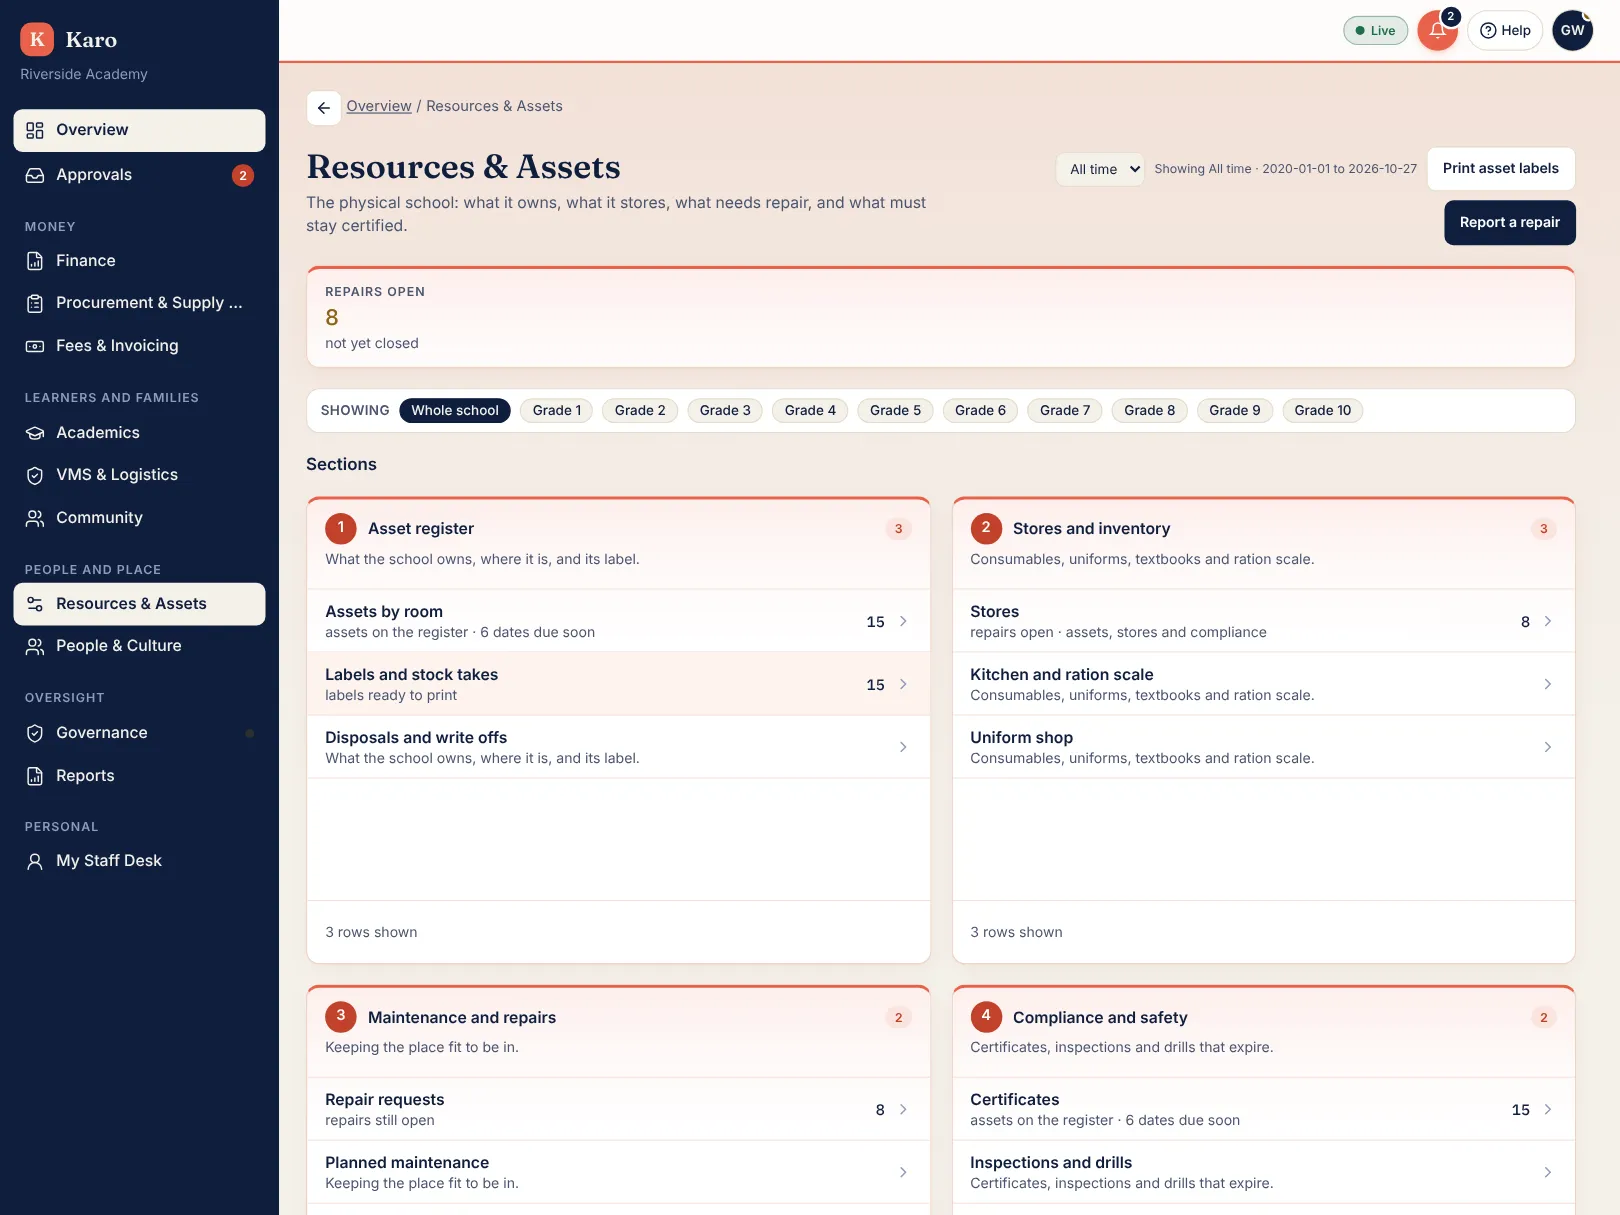Click the My Staff Desk person icon

pos(35,861)
